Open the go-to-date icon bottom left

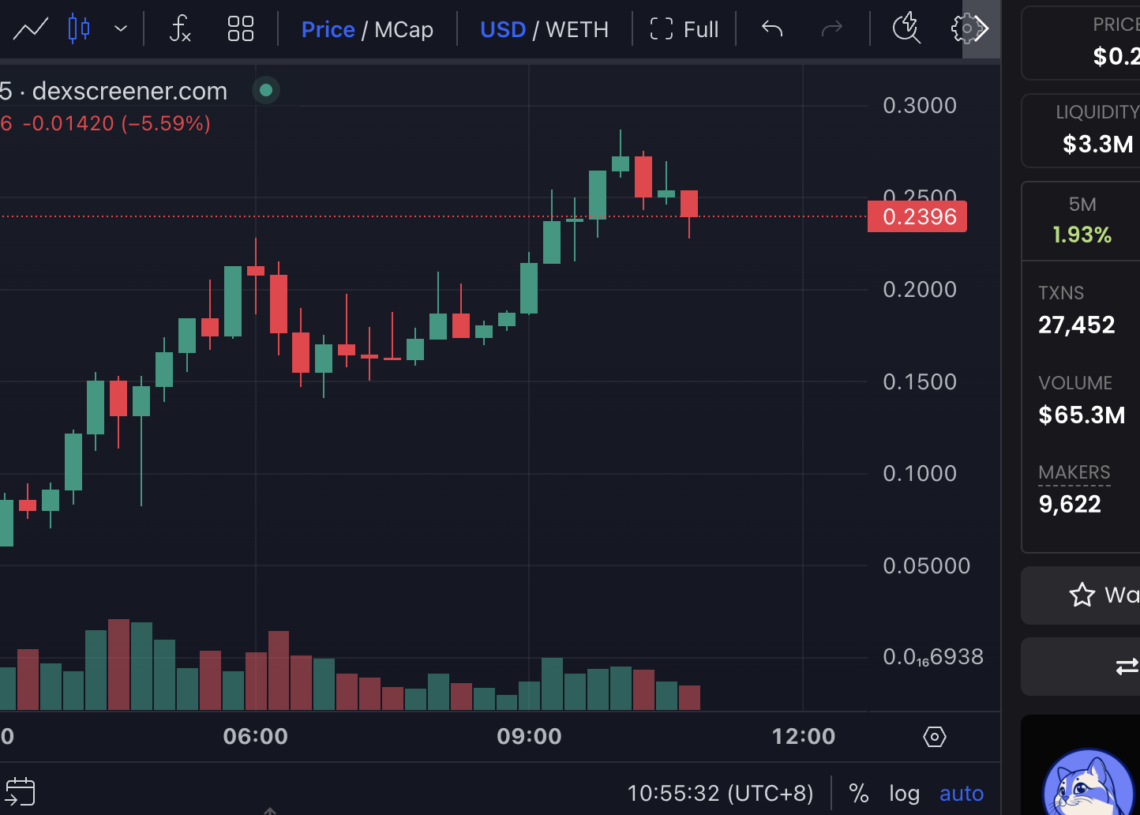pyautogui.click(x=22, y=792)
